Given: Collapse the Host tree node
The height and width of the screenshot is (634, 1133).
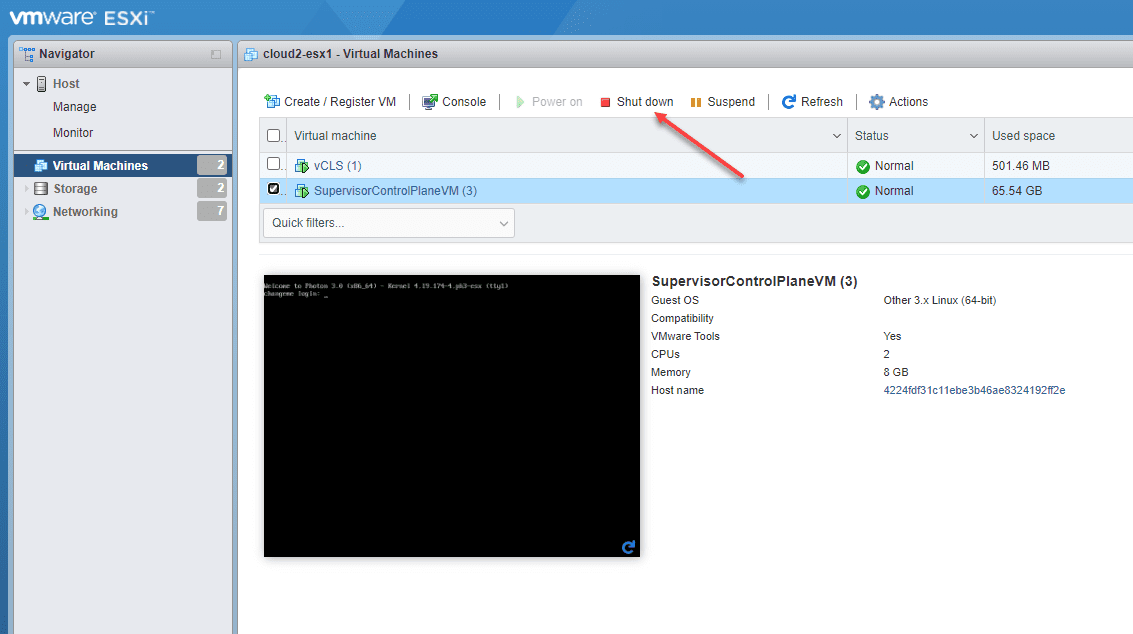Looking at the screenshot, I should coord(27,84).
